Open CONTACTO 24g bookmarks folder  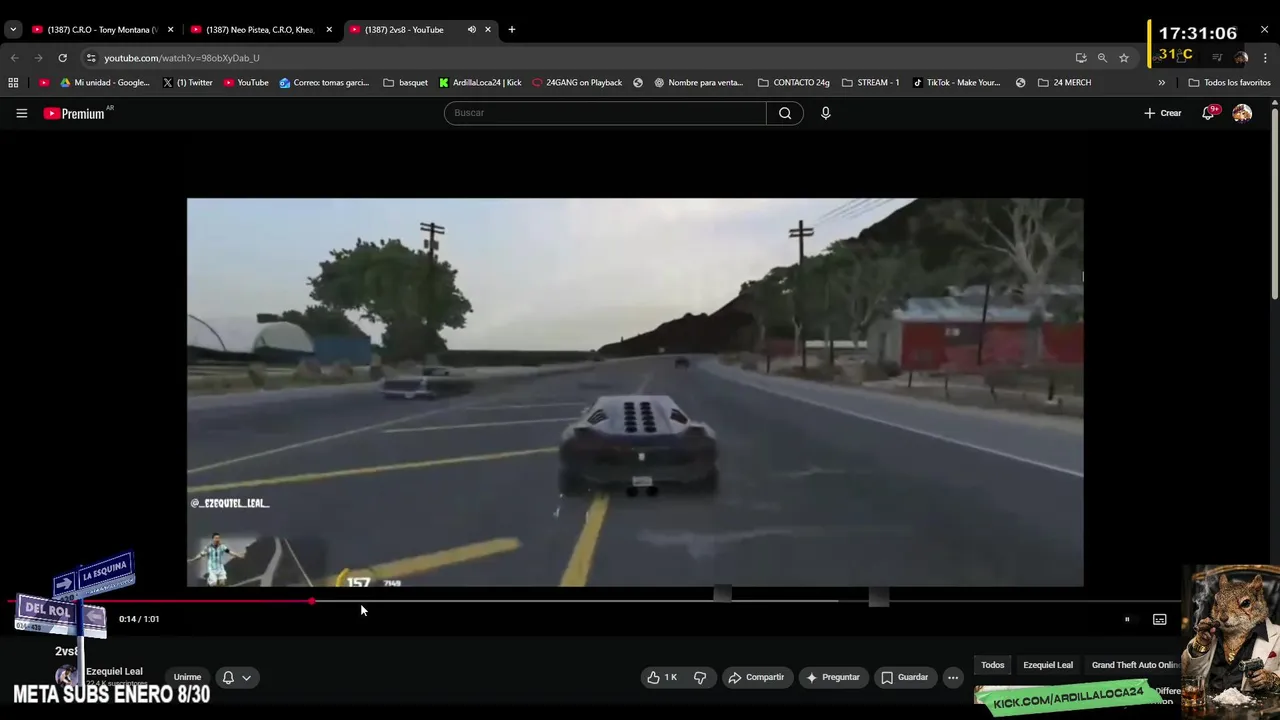[794, 83]
